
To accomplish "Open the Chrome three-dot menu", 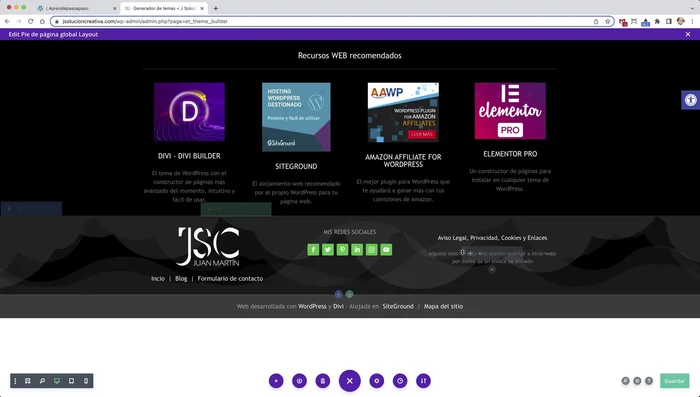I will point(692,21).
